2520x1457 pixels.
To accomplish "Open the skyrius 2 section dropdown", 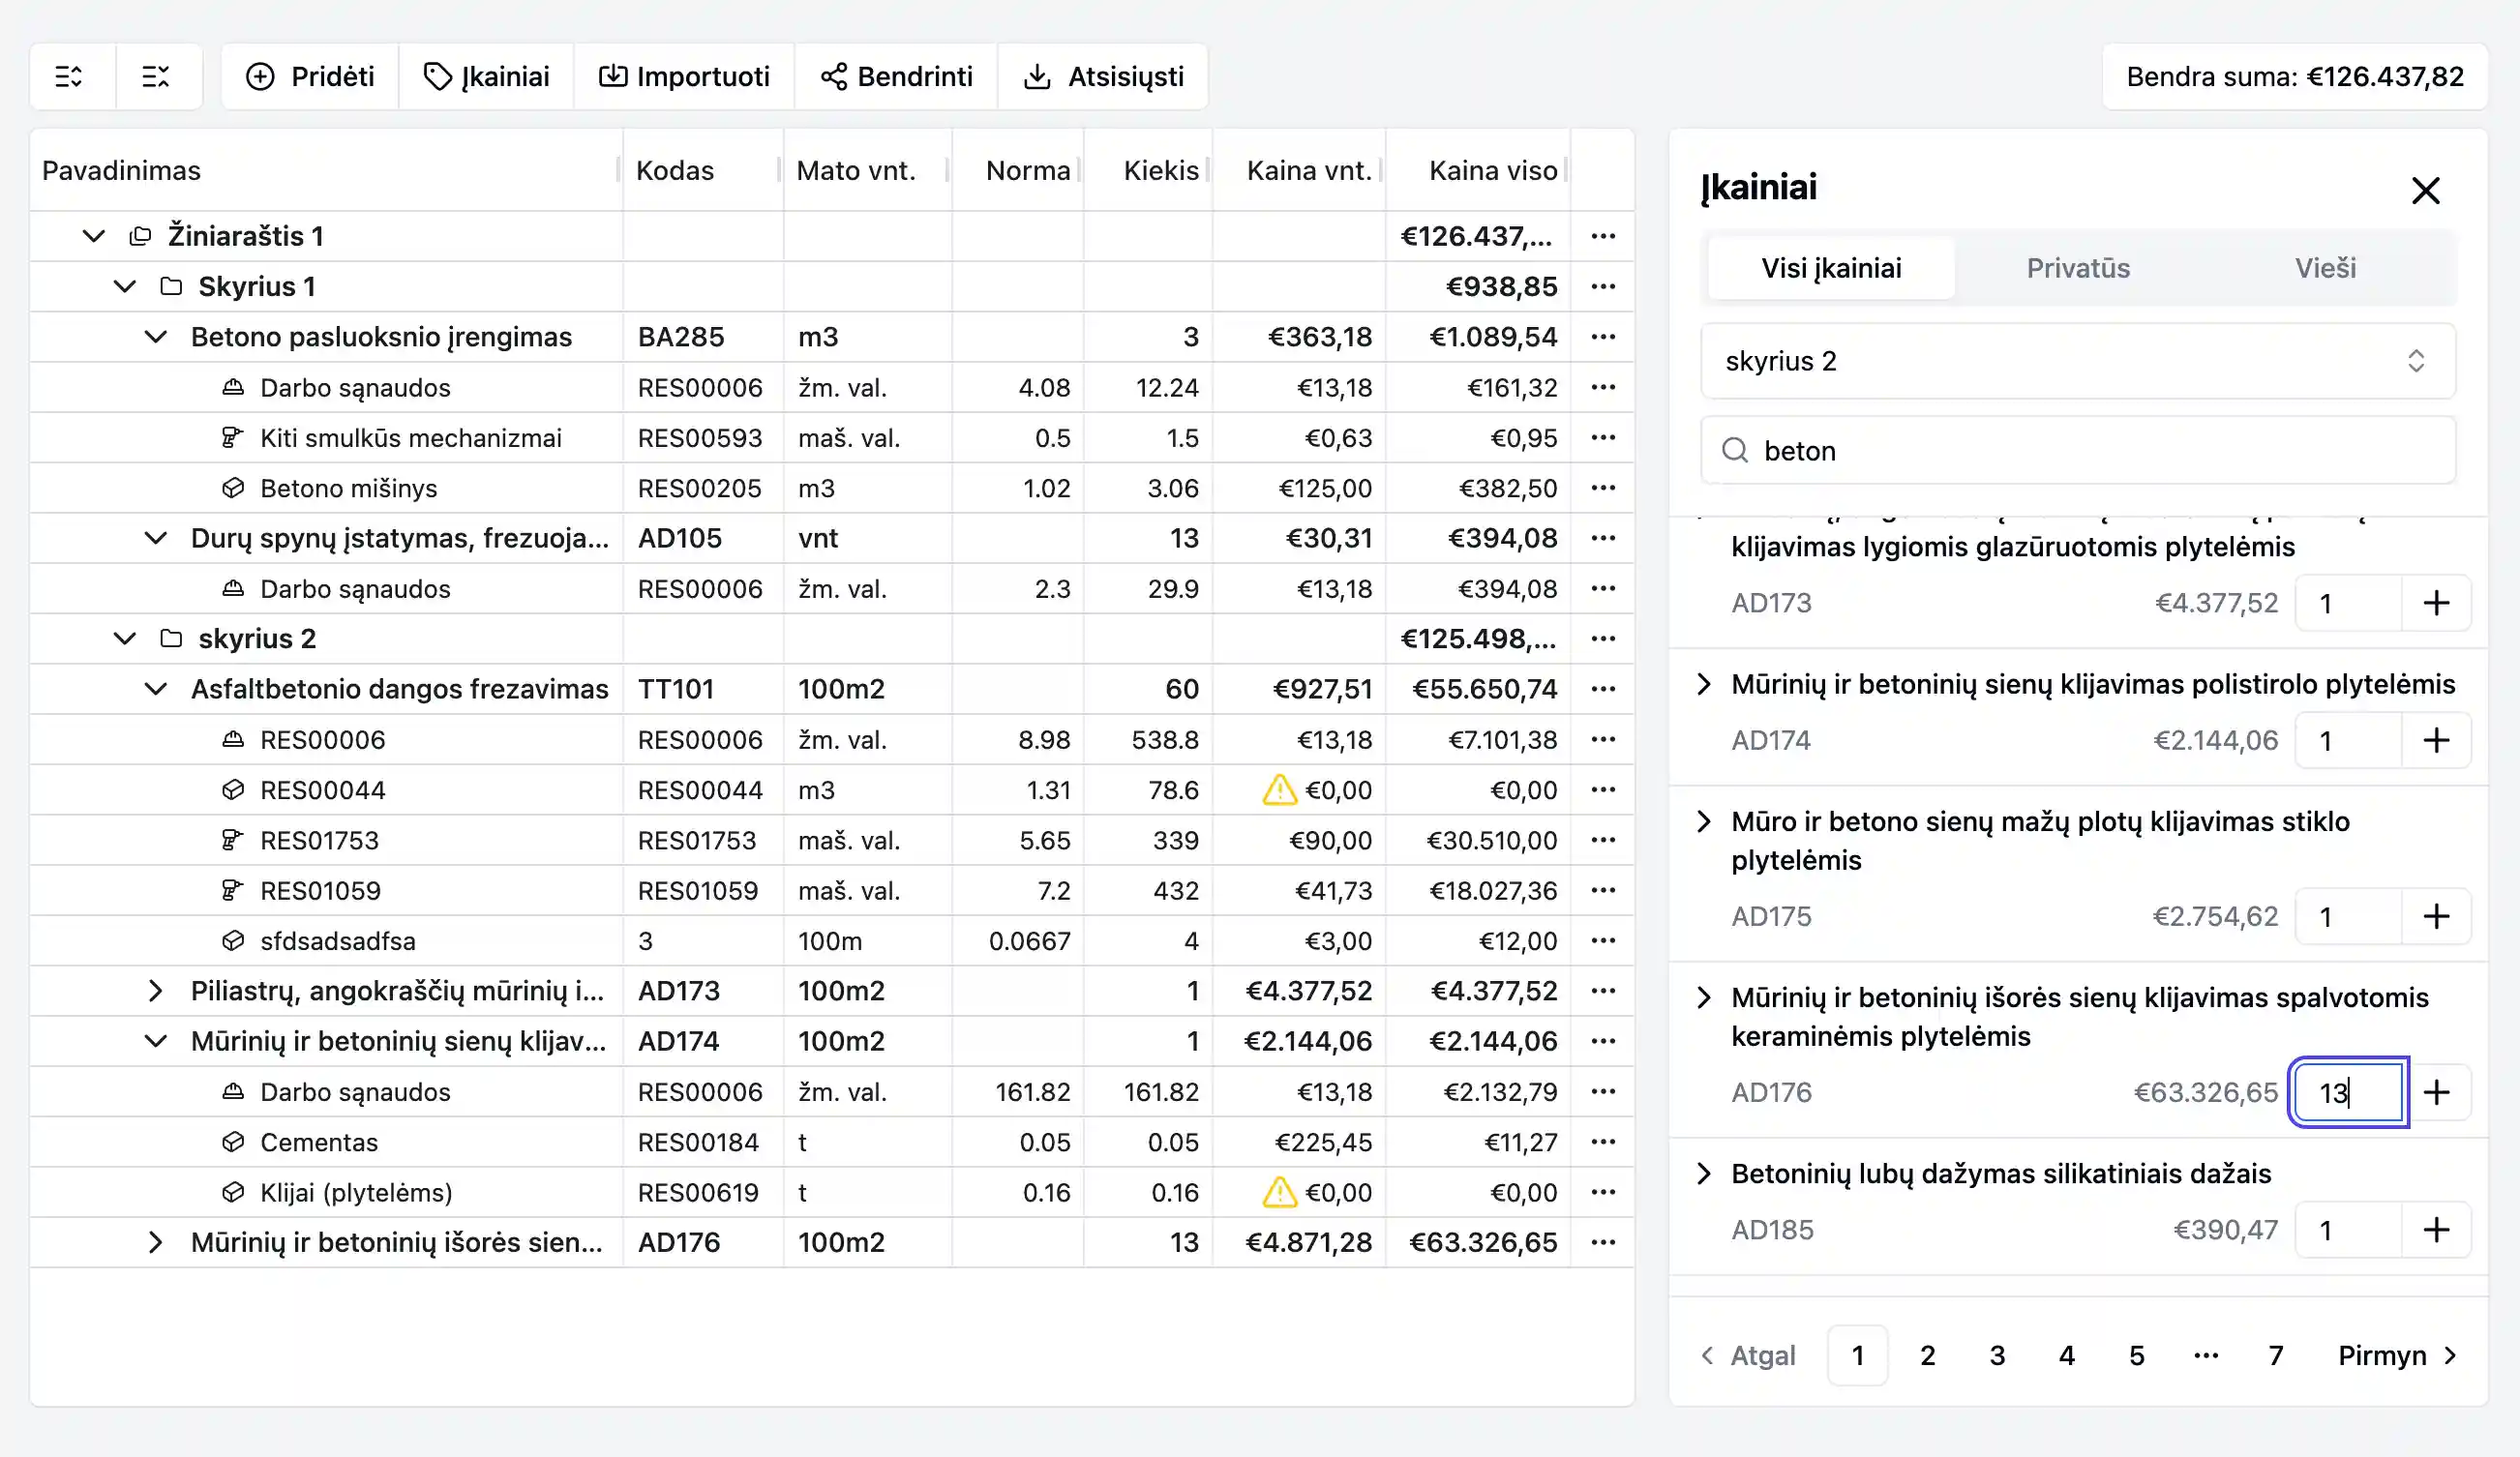I will (2077, 361).
